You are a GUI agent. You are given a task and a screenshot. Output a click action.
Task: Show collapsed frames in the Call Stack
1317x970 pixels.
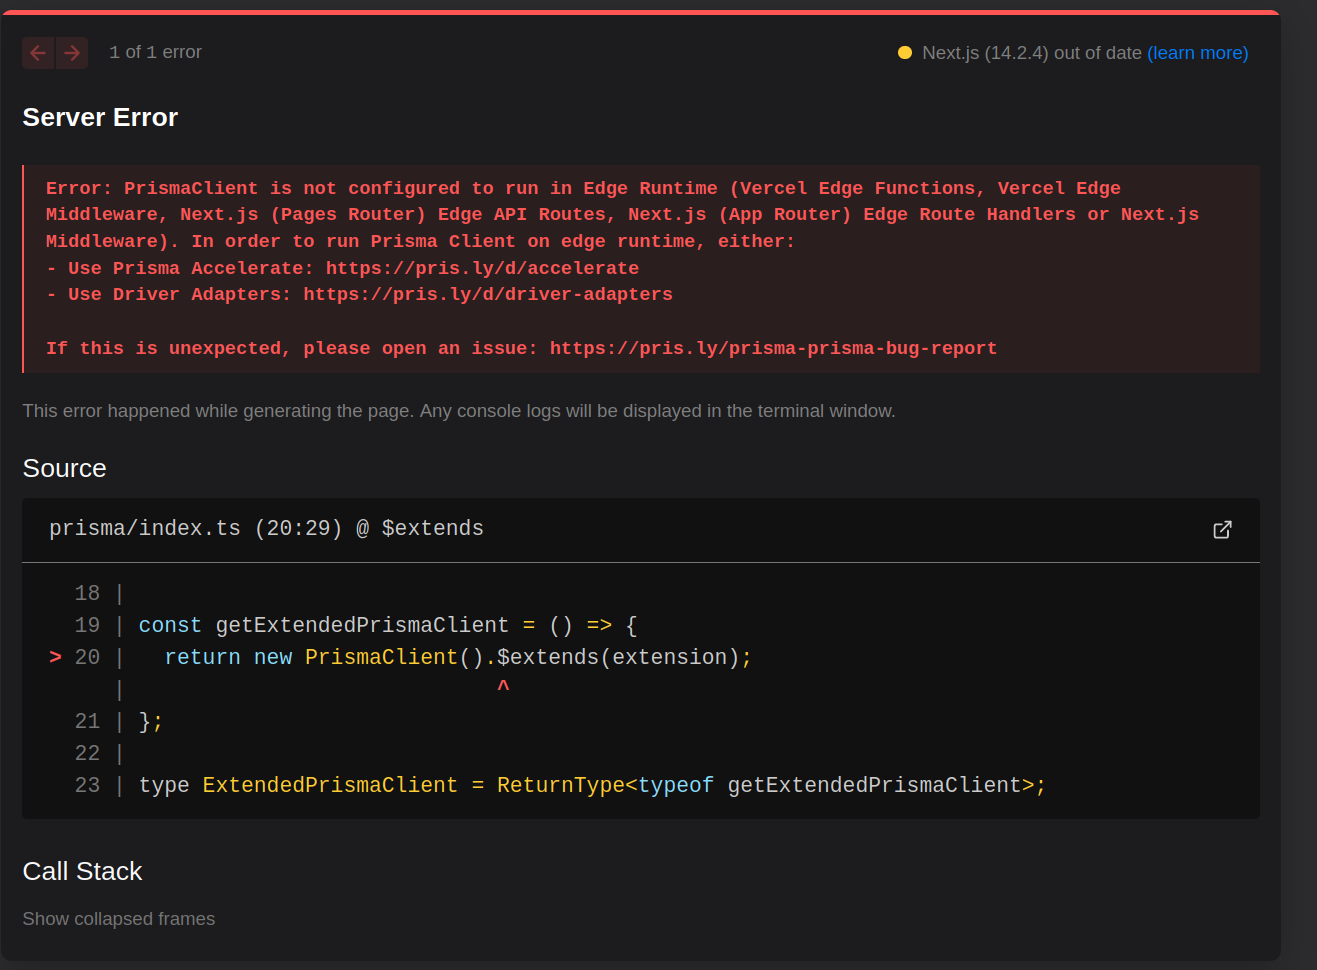118,918
